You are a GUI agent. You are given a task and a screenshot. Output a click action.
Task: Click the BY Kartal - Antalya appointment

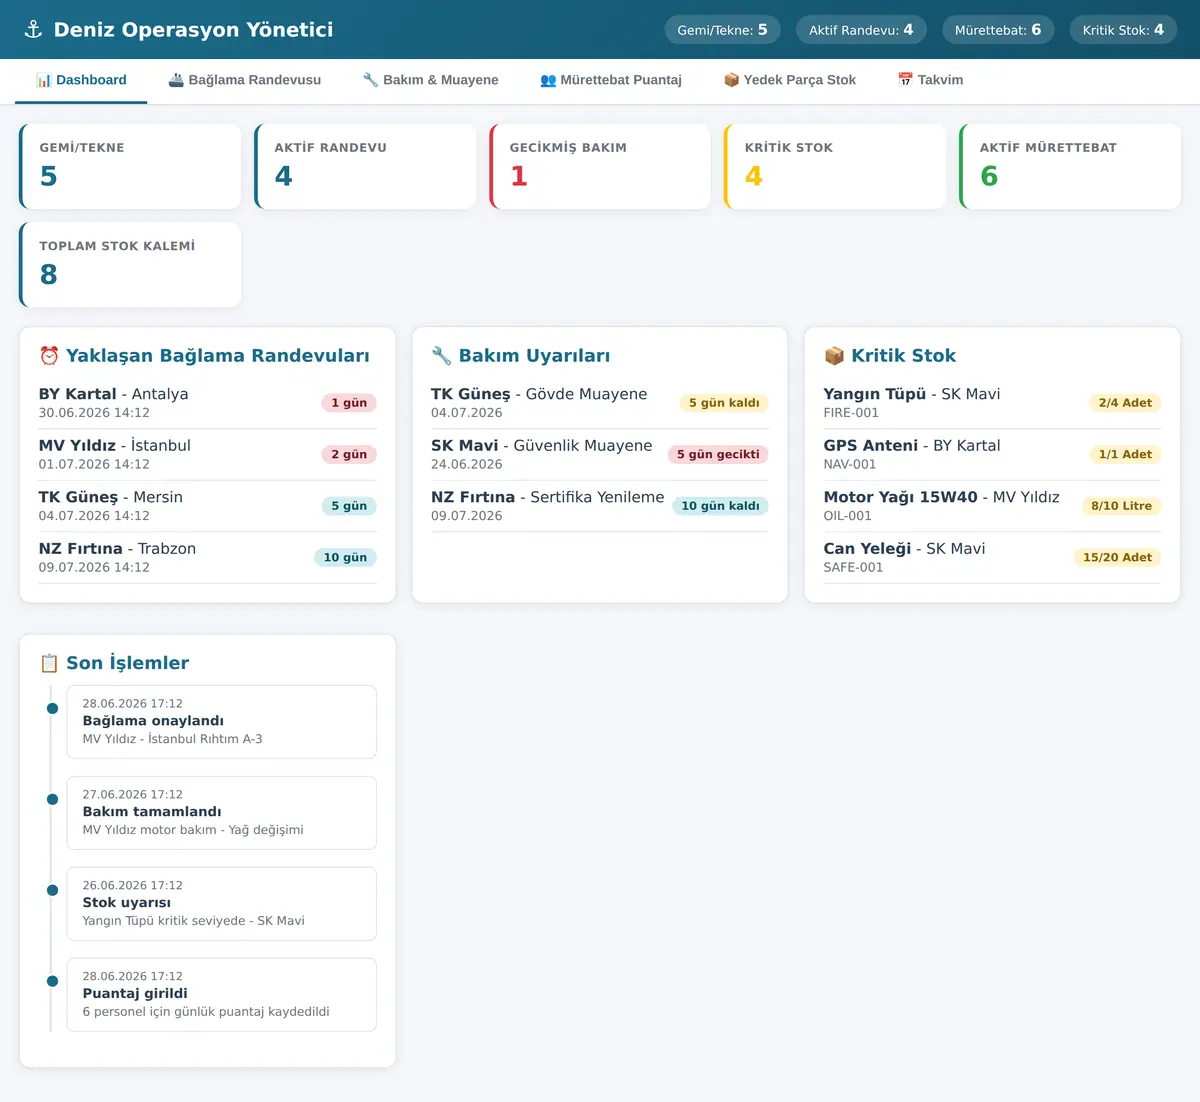point(208,403)
